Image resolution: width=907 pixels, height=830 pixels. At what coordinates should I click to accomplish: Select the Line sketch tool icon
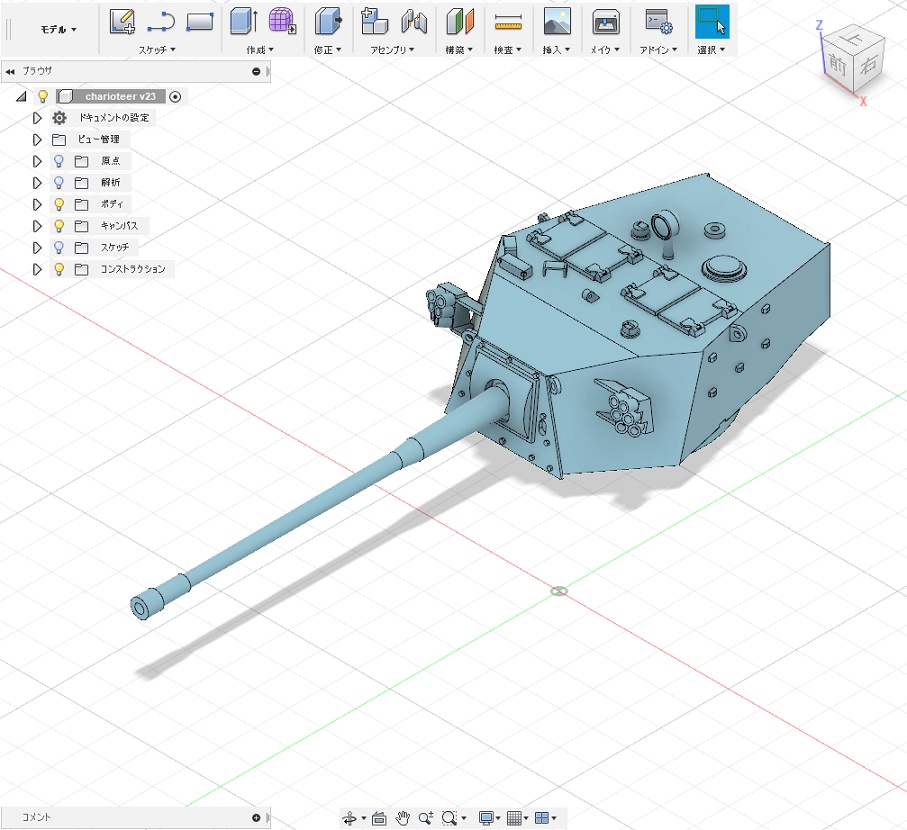[161, 23]
